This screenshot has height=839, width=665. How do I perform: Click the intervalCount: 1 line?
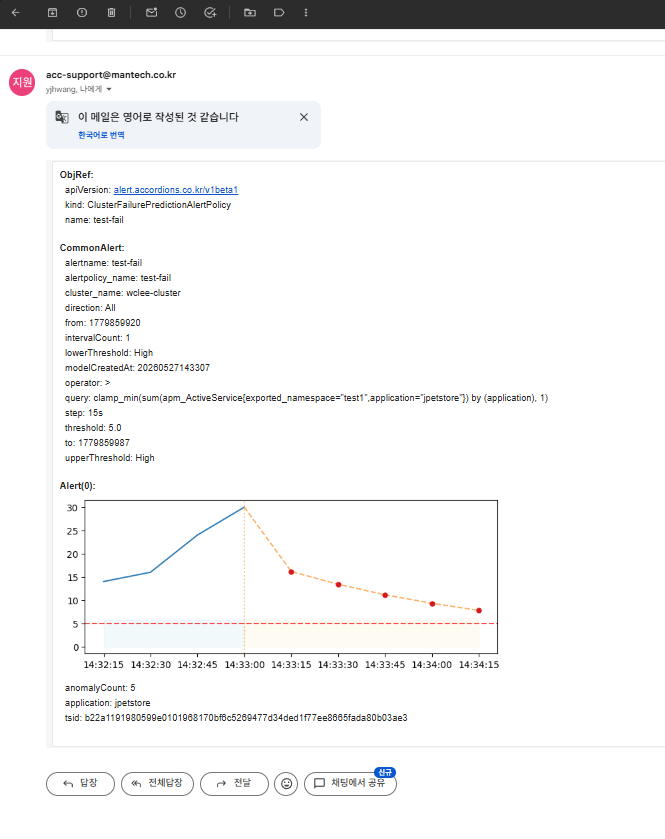pos(97,338)
